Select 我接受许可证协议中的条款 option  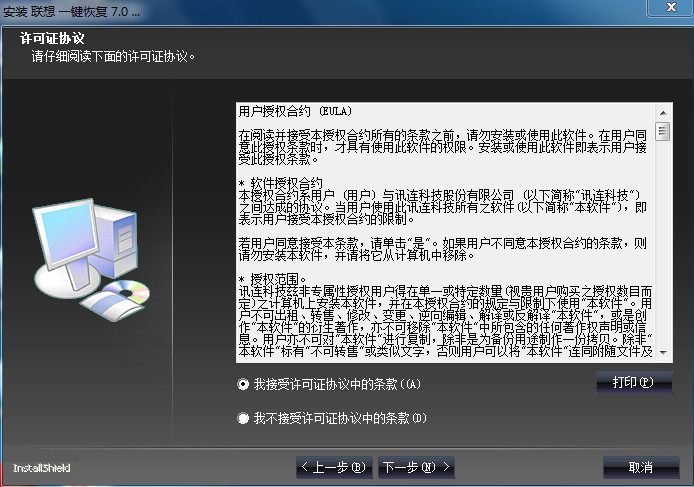coord(243,384)
